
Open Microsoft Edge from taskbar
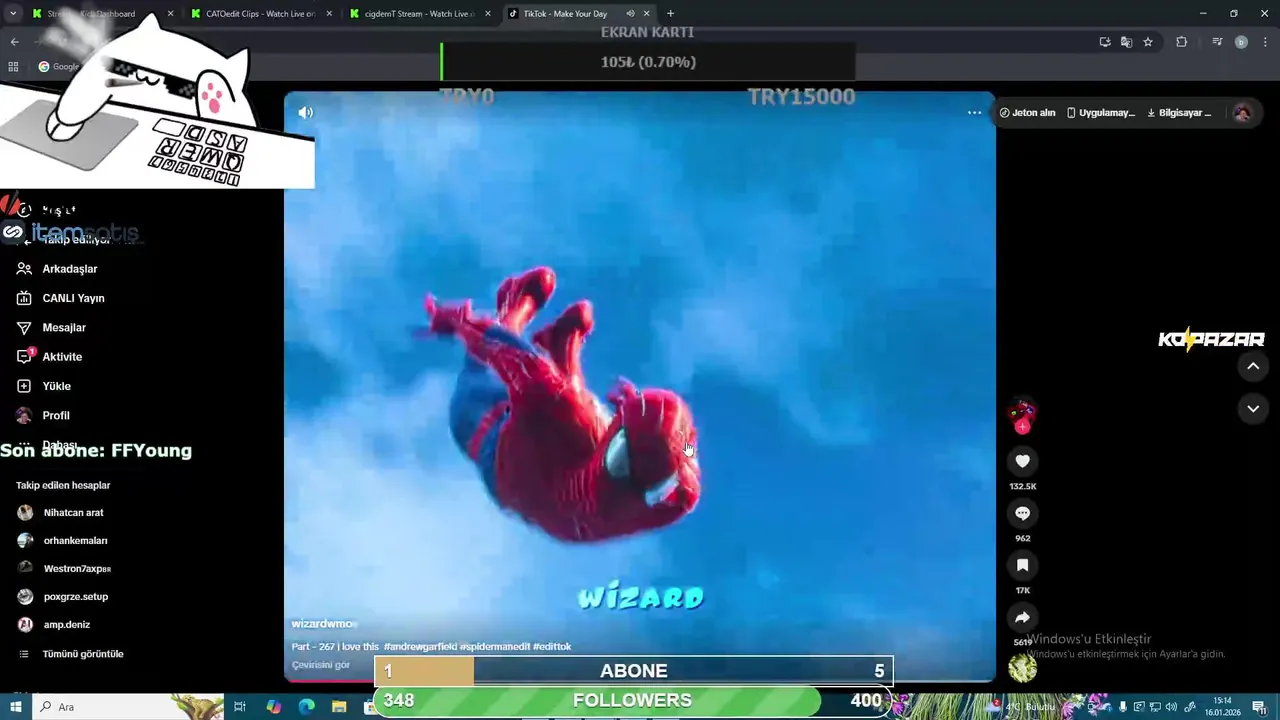306,707
